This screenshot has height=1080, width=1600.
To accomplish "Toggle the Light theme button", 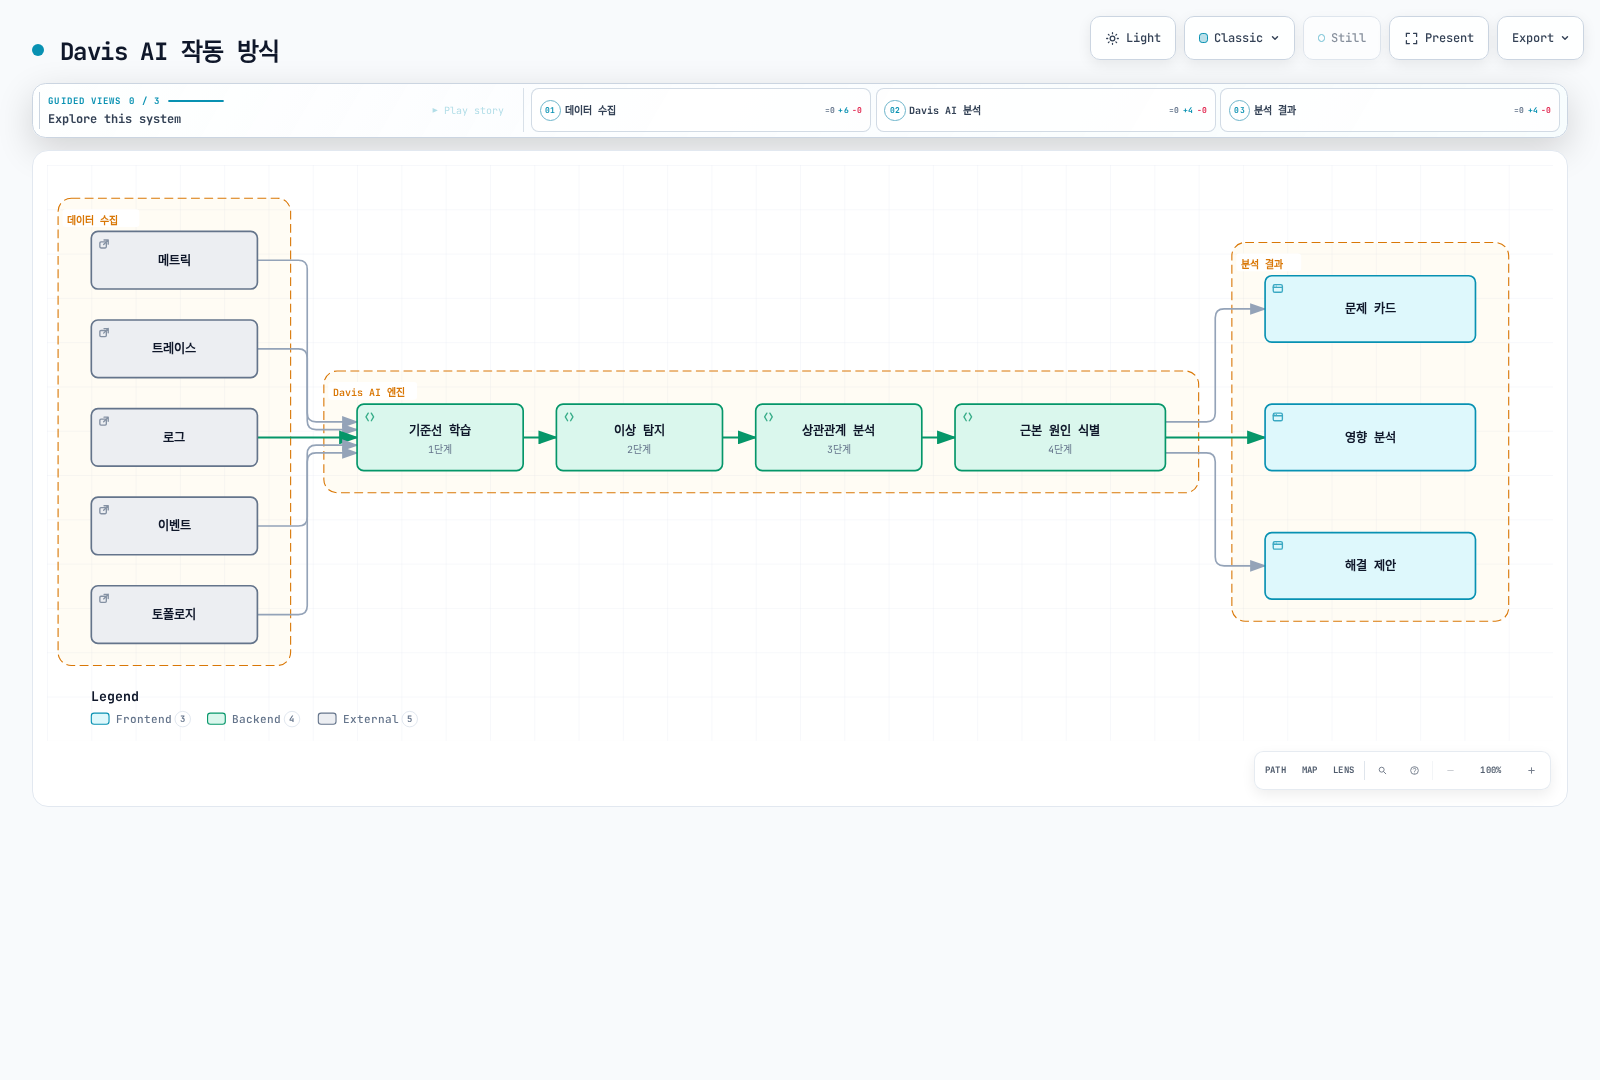I will pos(1132,38).
